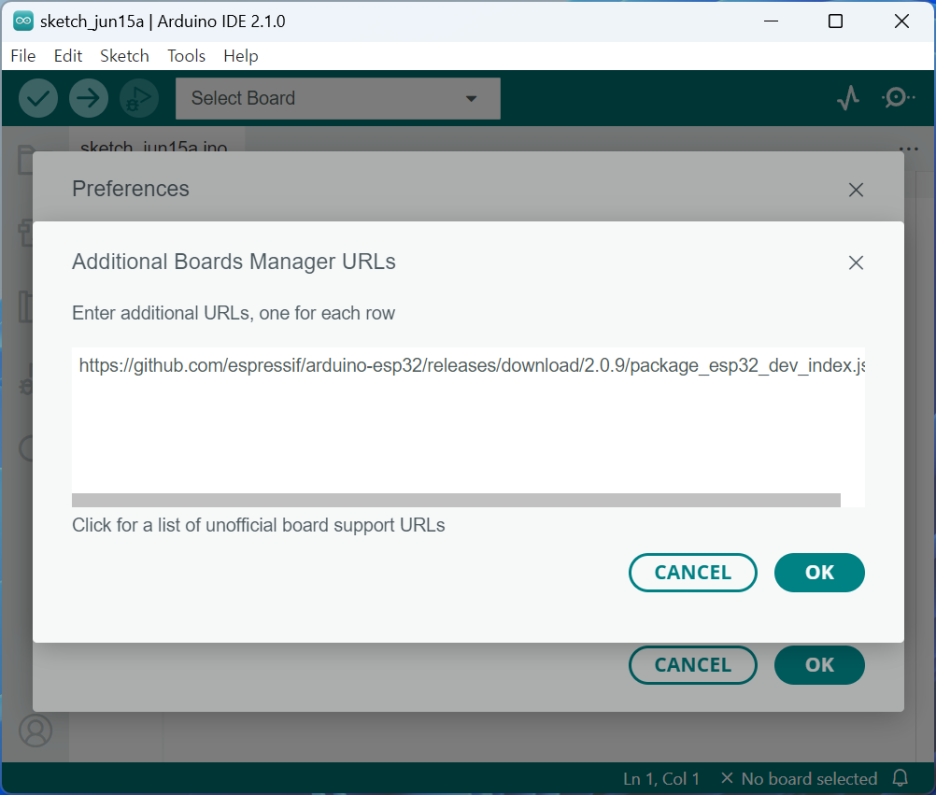The height and width of the screenshot is (795, 936).
Task: Close the Additional Boards Manager URLs dialog
Action: point(856,263)
